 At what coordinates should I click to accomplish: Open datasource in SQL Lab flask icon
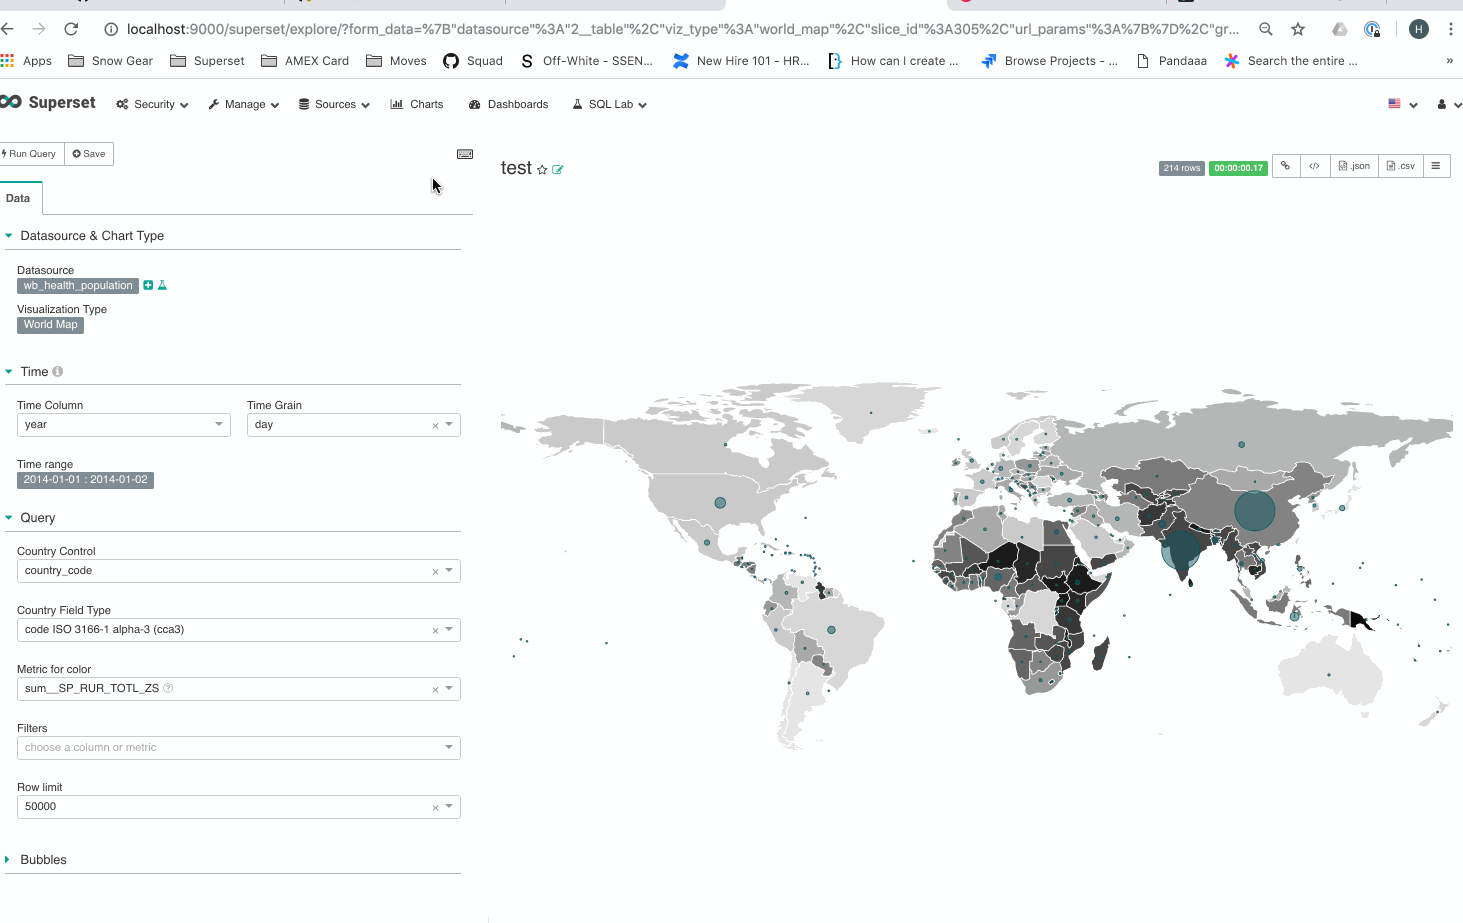point(162,285)
